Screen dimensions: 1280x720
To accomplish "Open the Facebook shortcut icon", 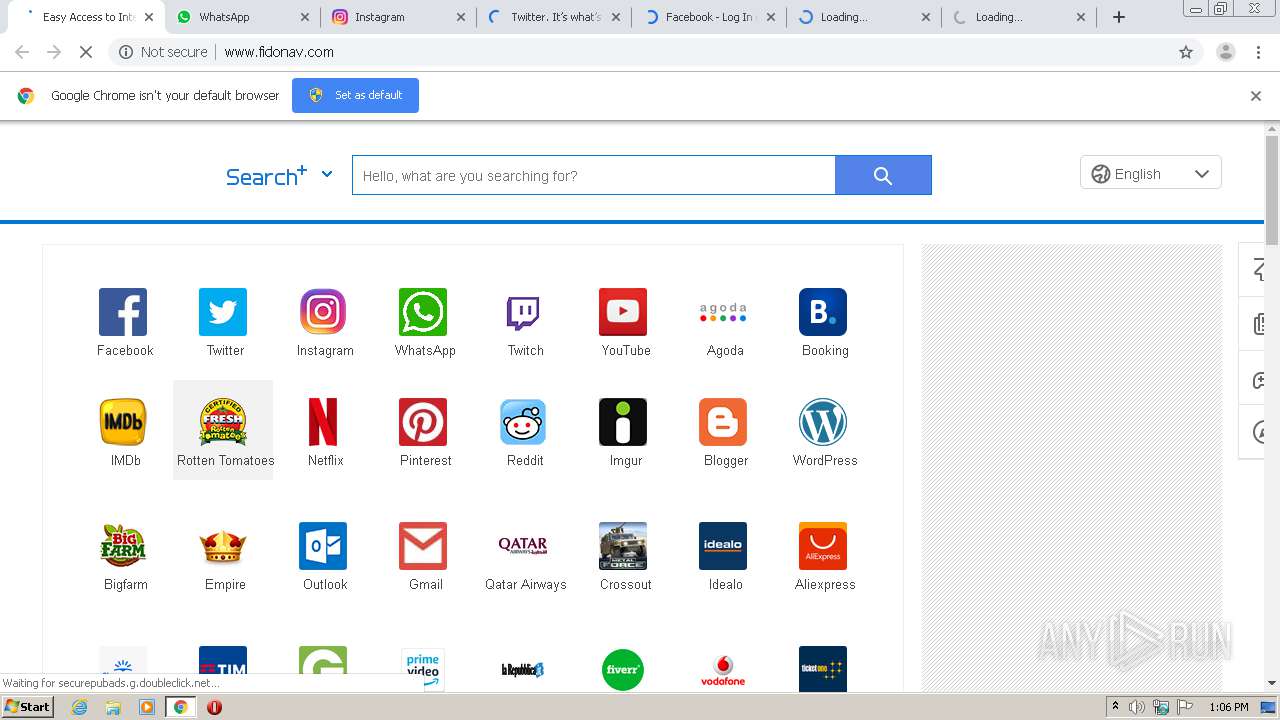I will pos(123,312).
